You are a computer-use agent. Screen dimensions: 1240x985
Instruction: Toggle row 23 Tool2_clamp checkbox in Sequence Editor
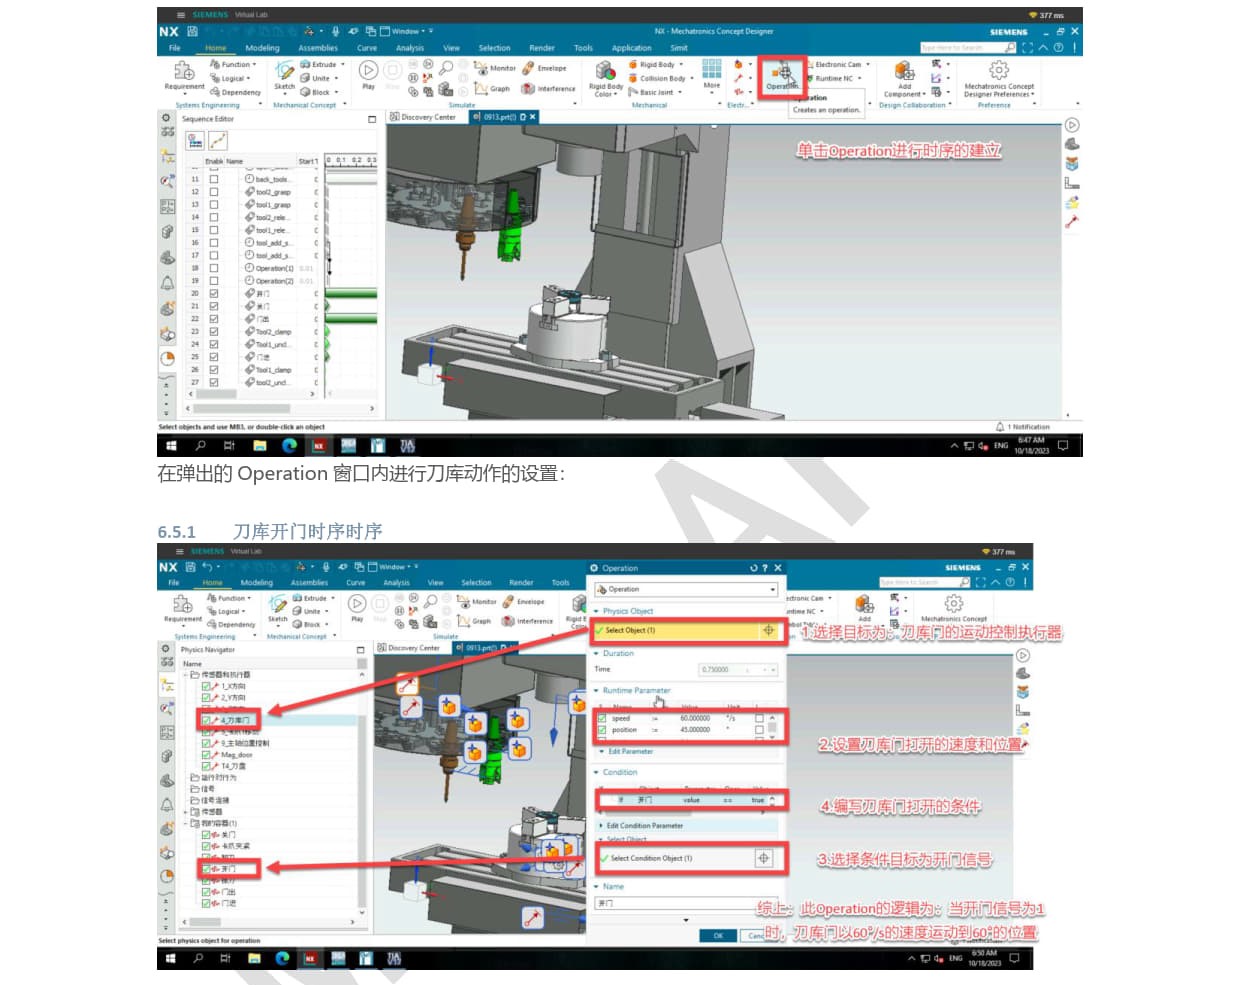tap(213, 331)
